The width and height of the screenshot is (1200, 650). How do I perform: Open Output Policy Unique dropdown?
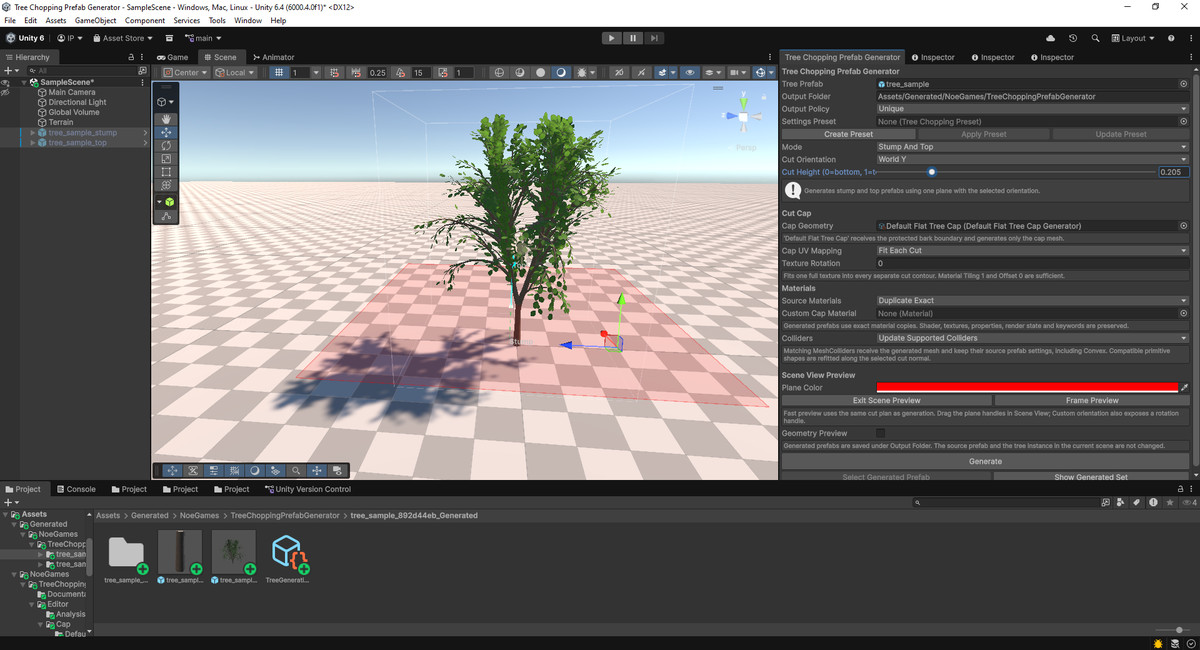pyautogui.click(x=1032, y=109)
